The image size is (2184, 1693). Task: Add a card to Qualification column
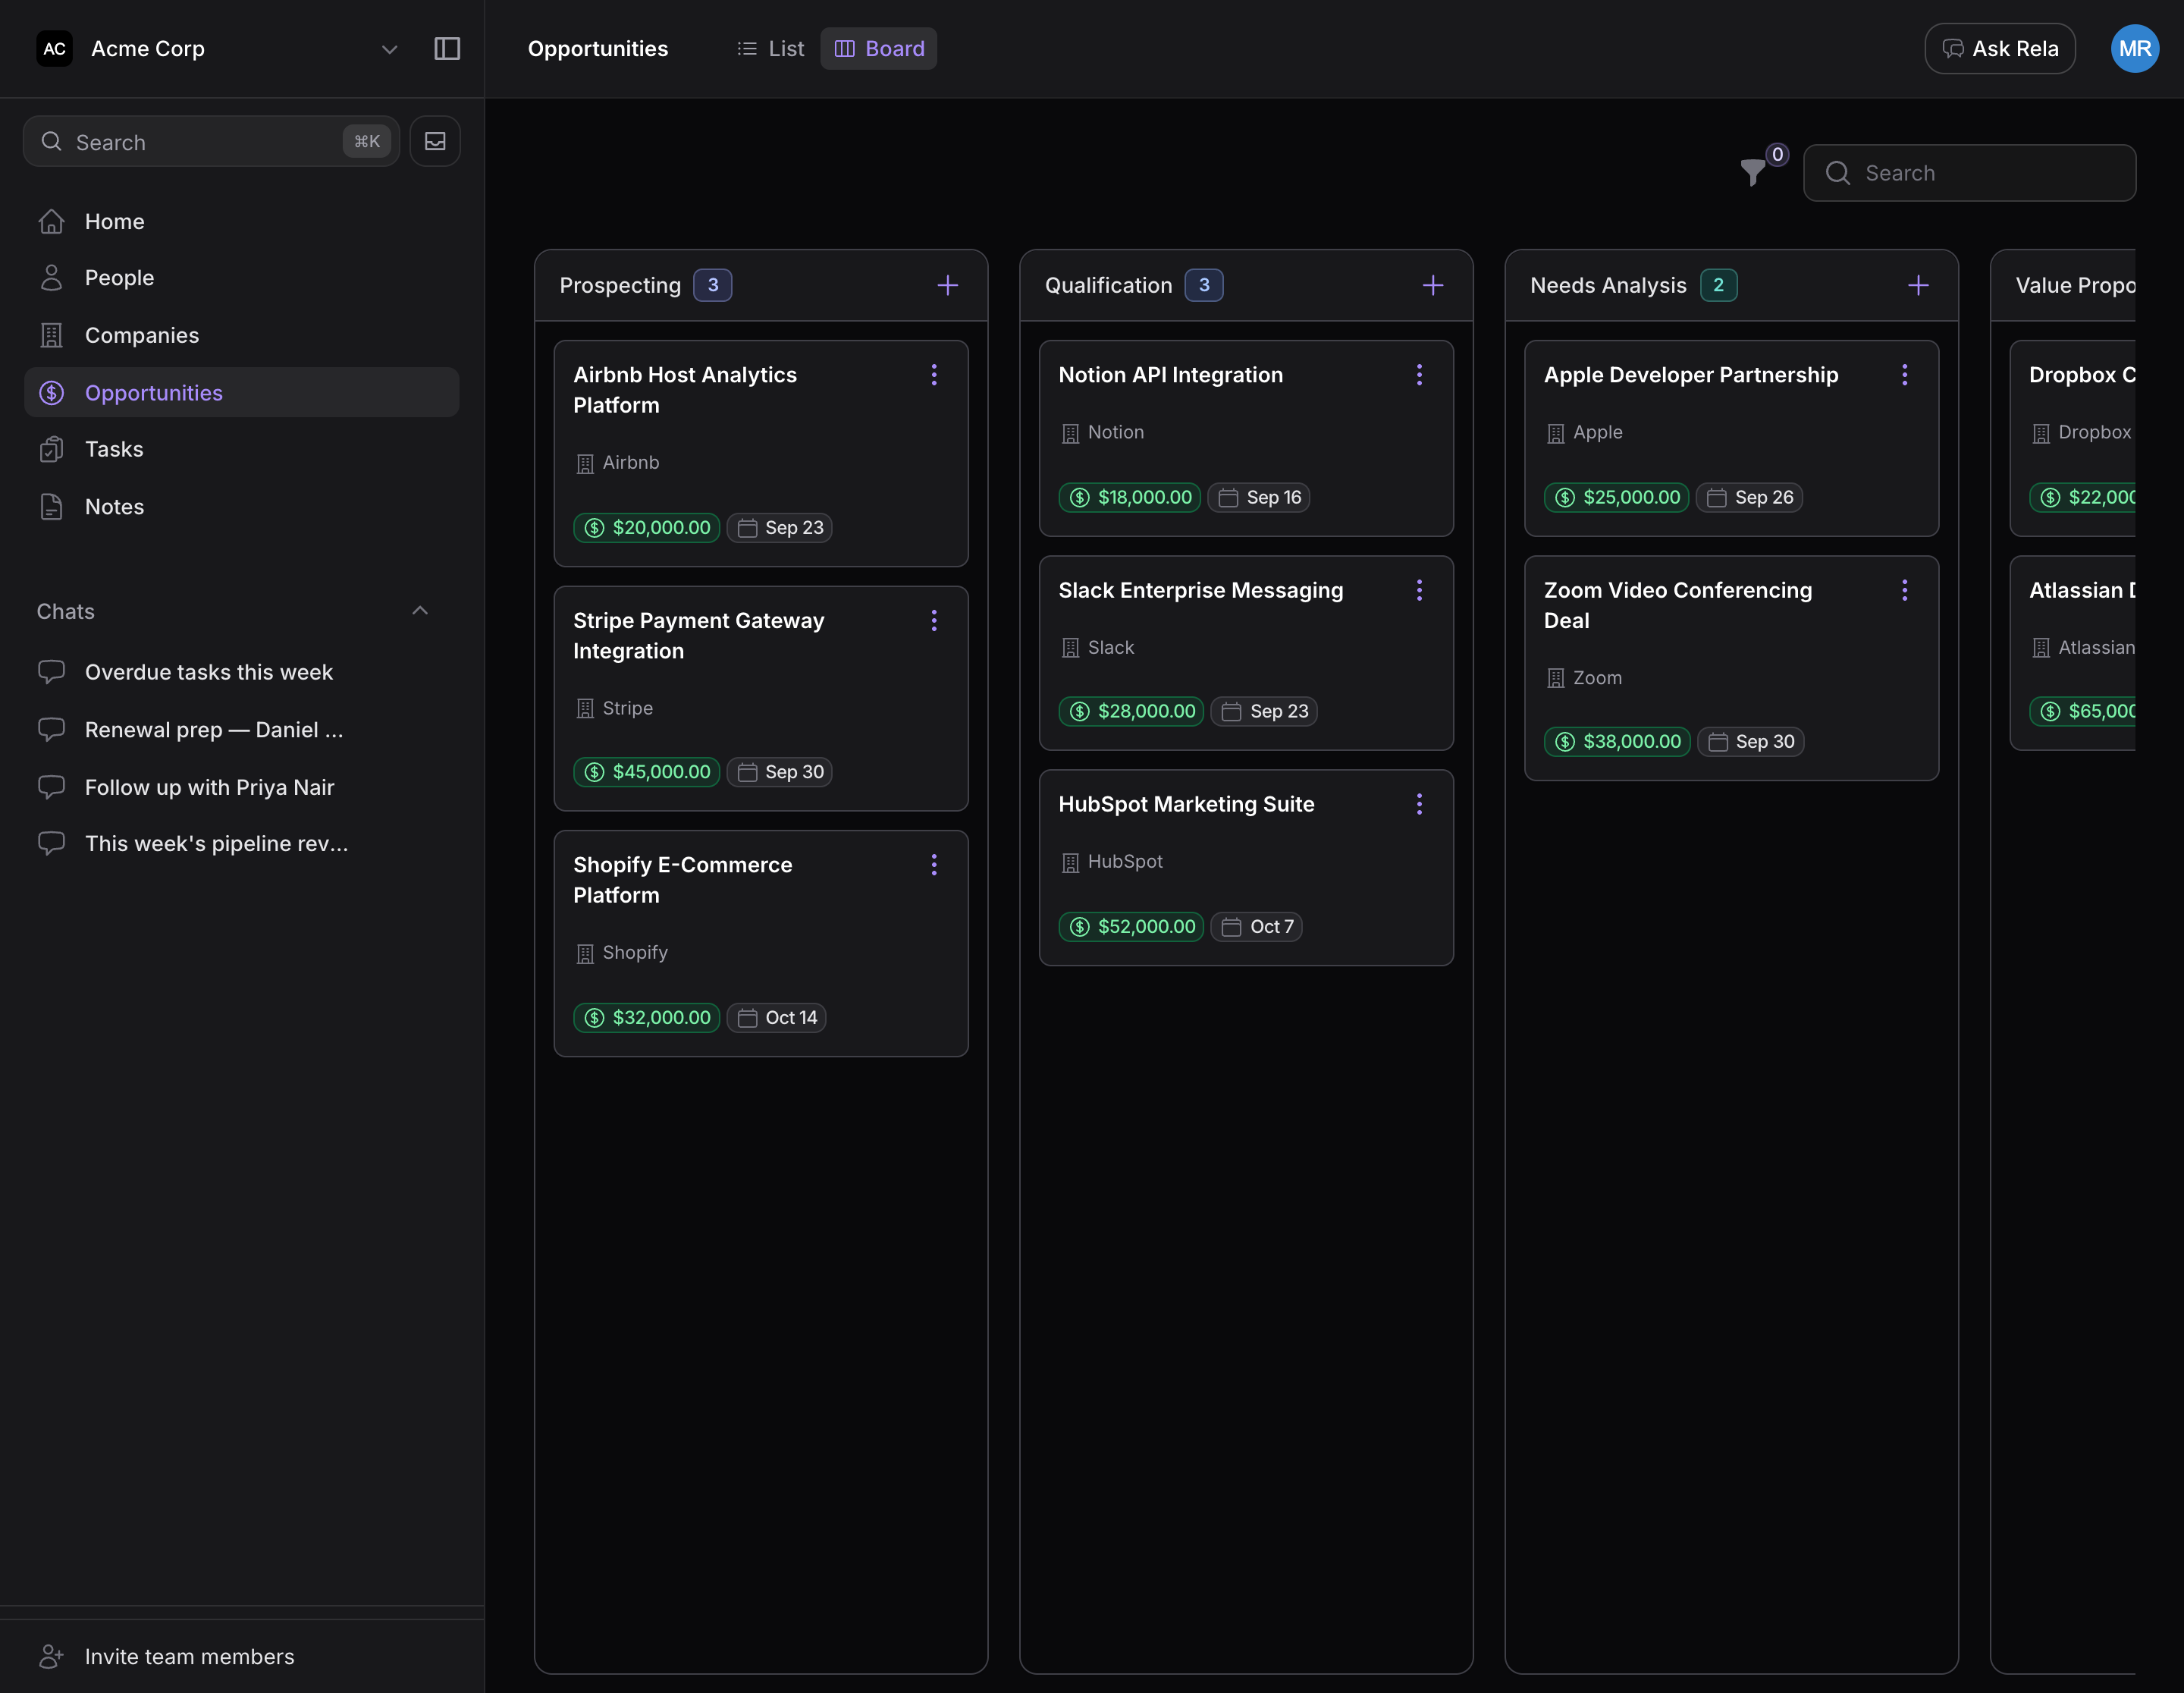click(x=1433, y=285)
